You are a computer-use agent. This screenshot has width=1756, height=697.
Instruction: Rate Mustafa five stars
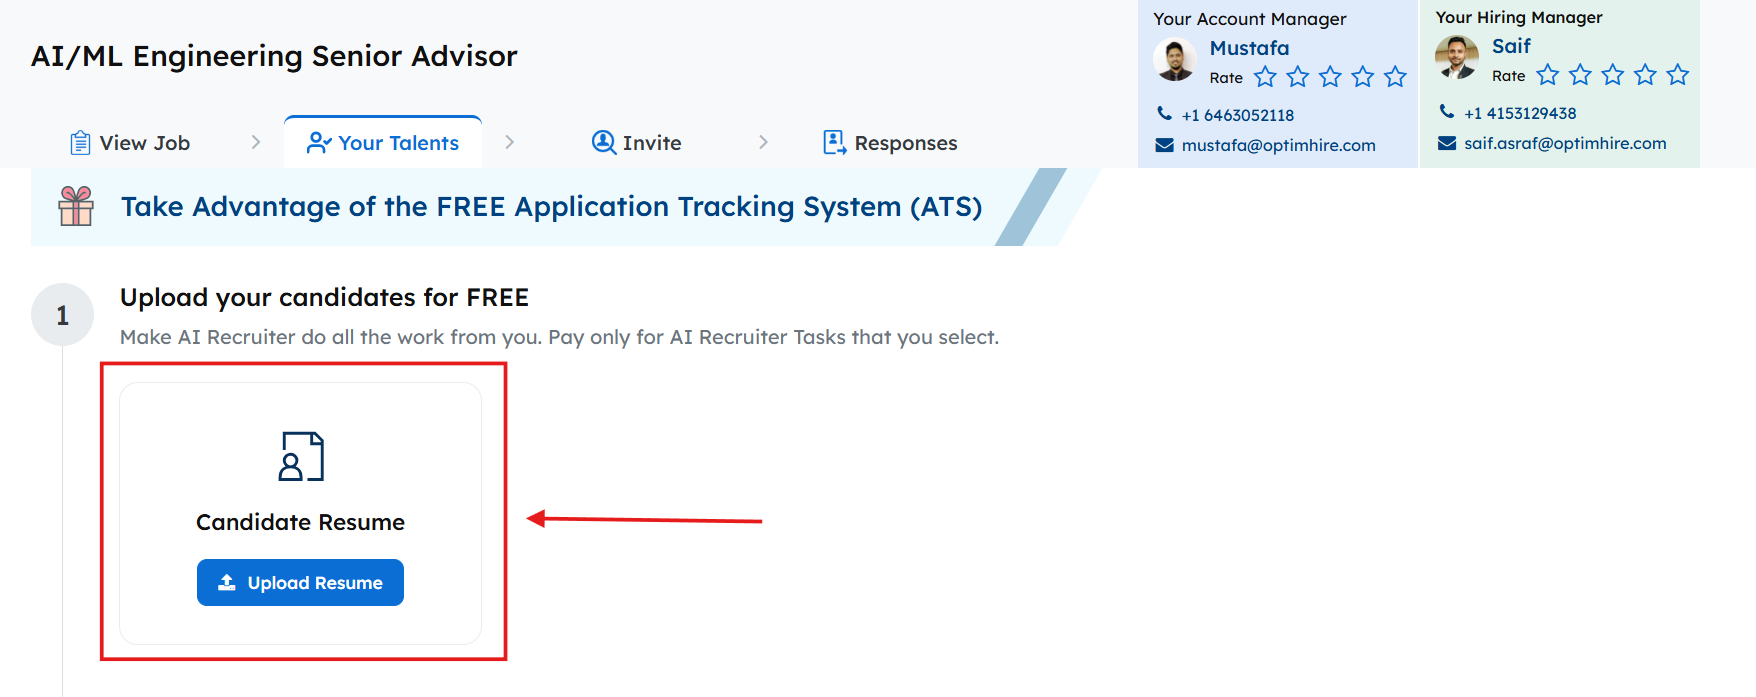click(x=1395, y=77)
